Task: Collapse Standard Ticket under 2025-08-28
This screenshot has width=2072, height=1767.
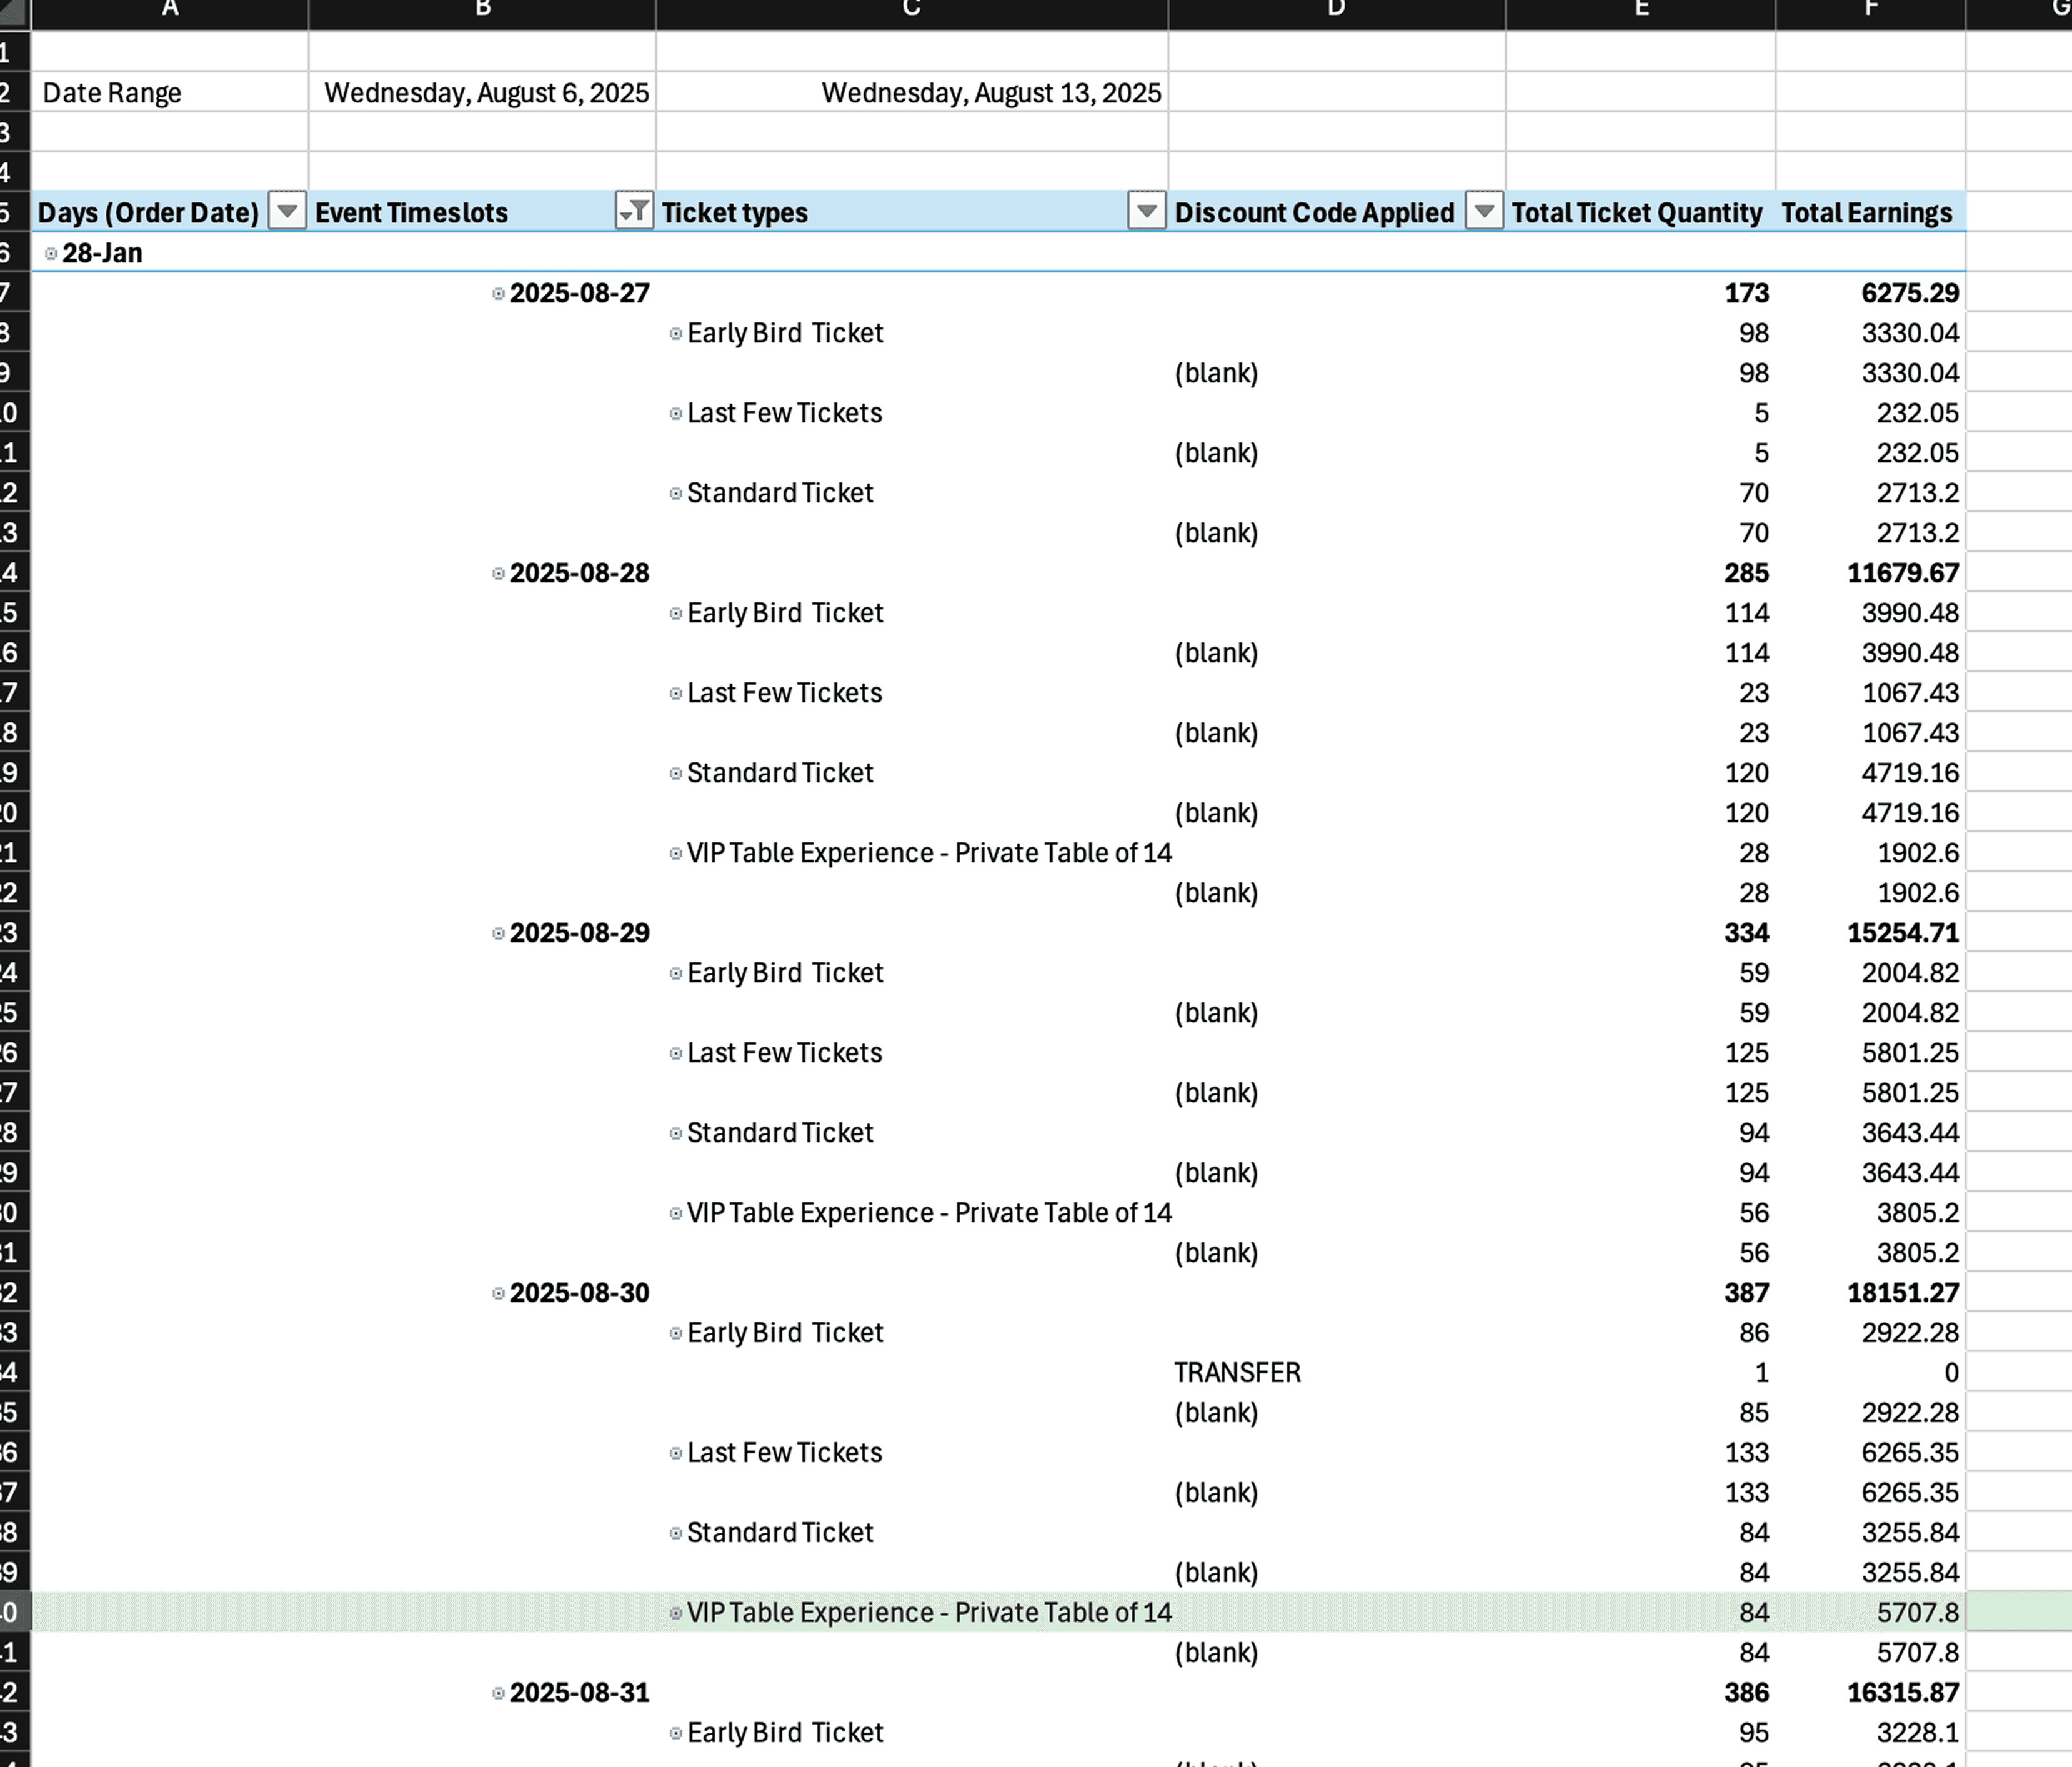Action: coord(676,774)
